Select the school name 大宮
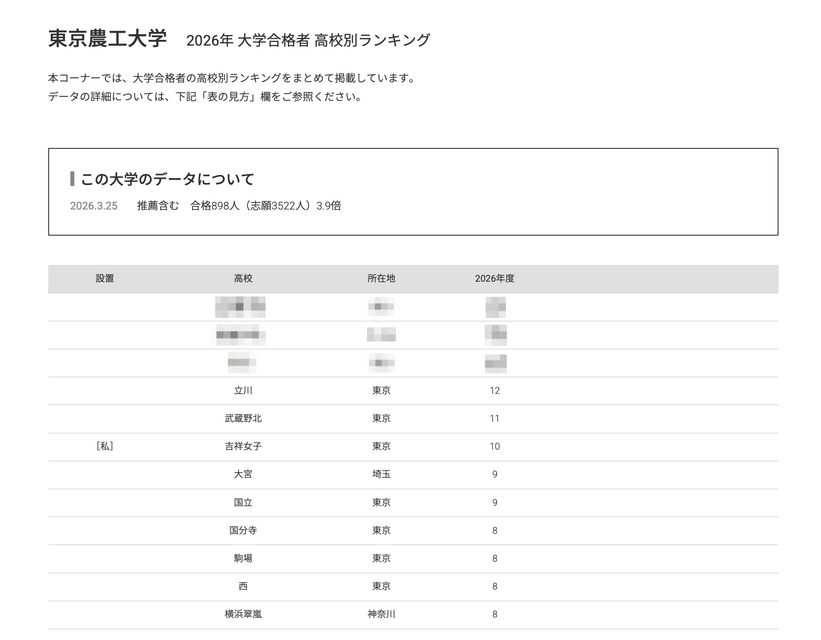The height and width of the screenshot is (640, 821). pos(243,475)
